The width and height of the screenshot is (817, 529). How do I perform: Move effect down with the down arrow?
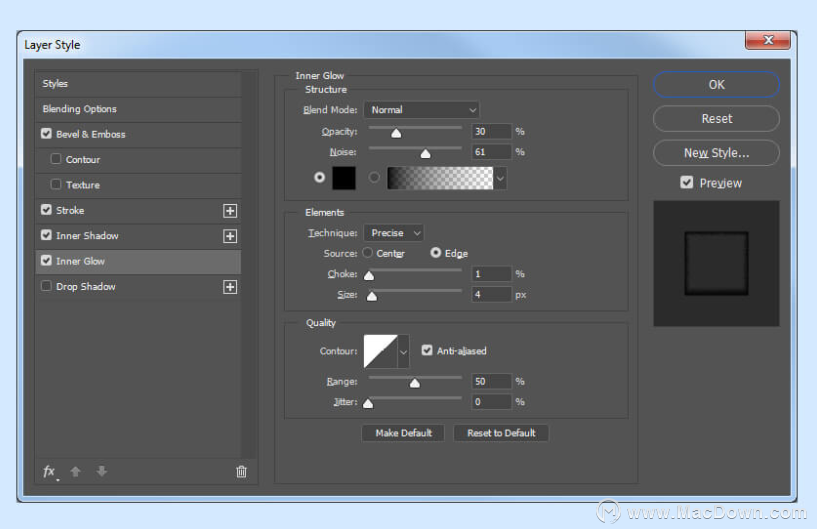point(102,472)
